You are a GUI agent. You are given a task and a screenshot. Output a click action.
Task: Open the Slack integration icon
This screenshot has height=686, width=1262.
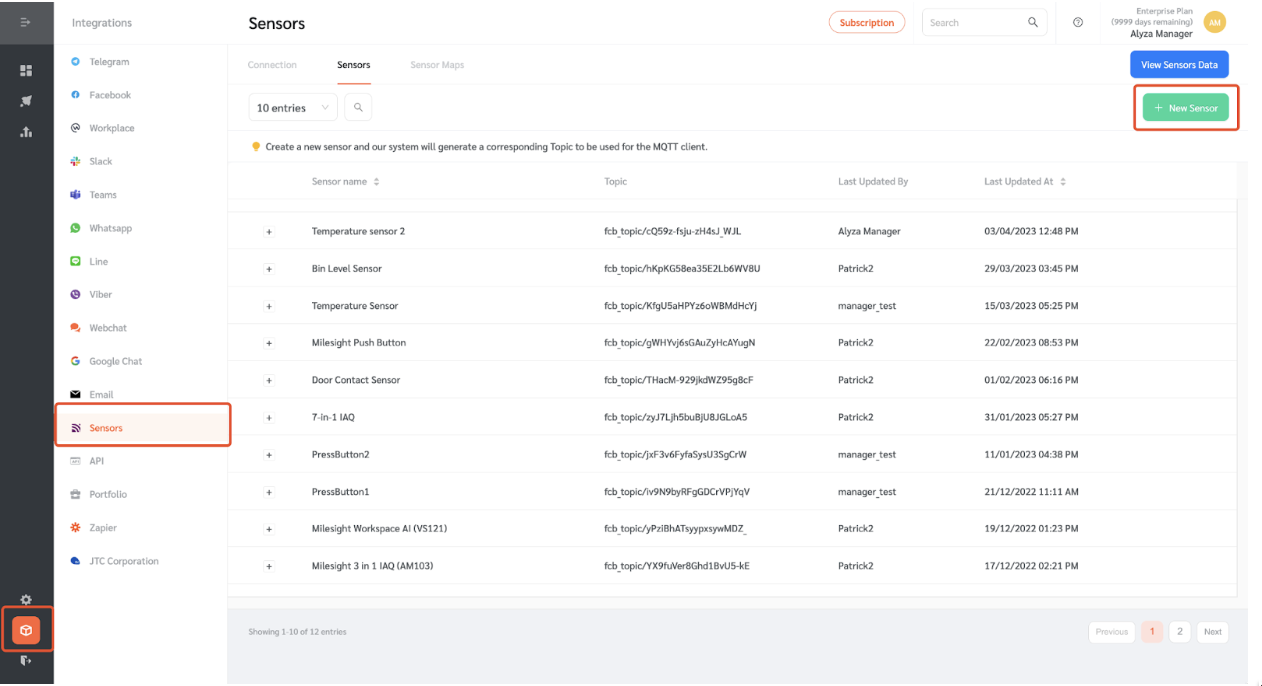[74, 161]
